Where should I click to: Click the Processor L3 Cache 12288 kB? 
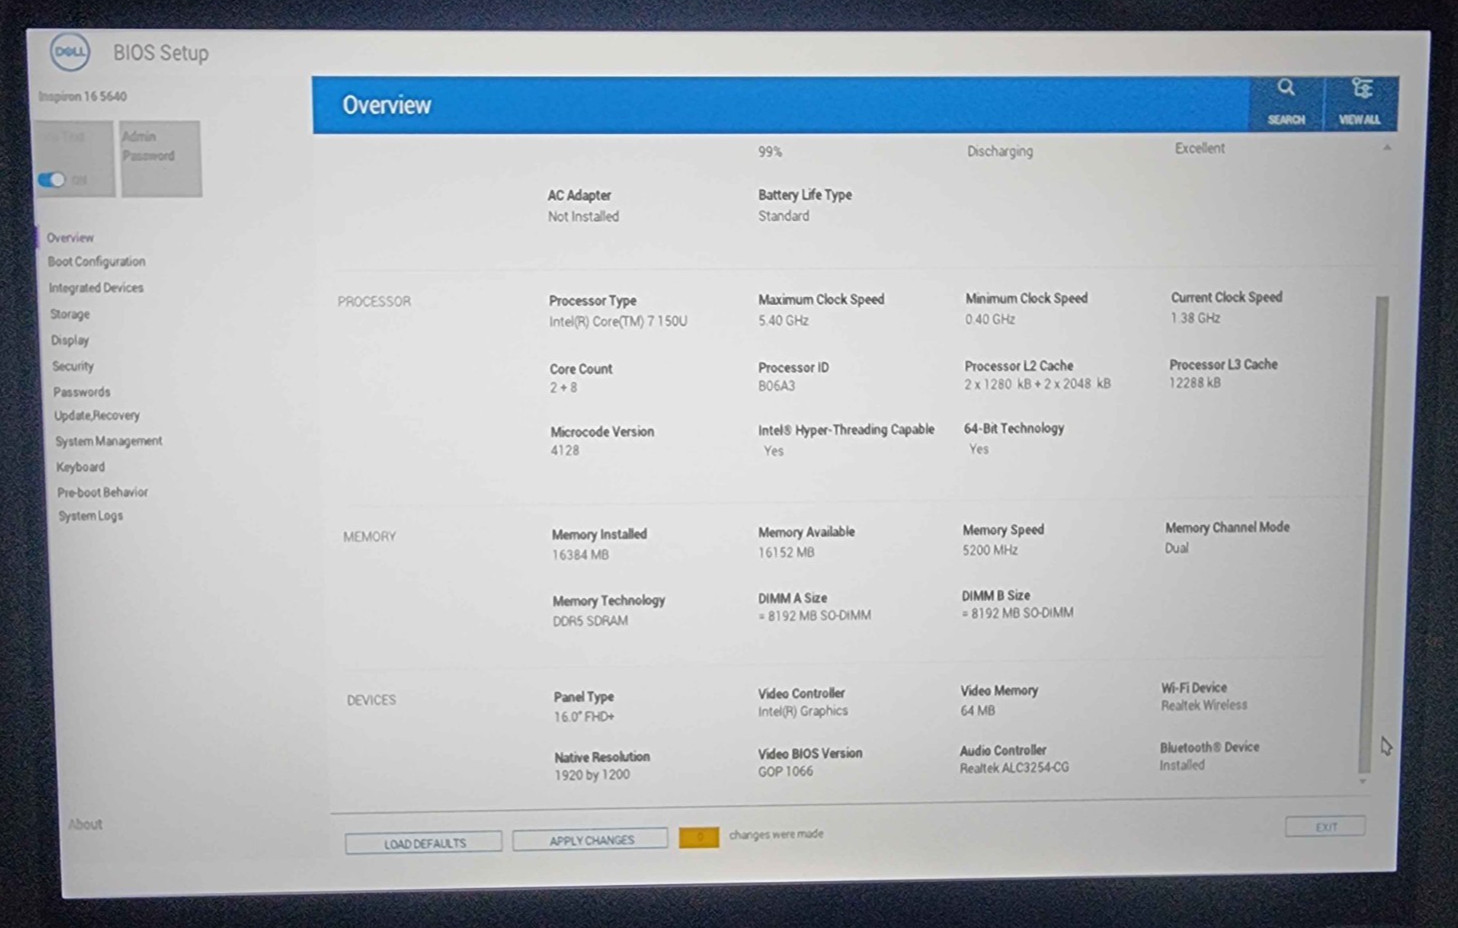click(1194, 382)
